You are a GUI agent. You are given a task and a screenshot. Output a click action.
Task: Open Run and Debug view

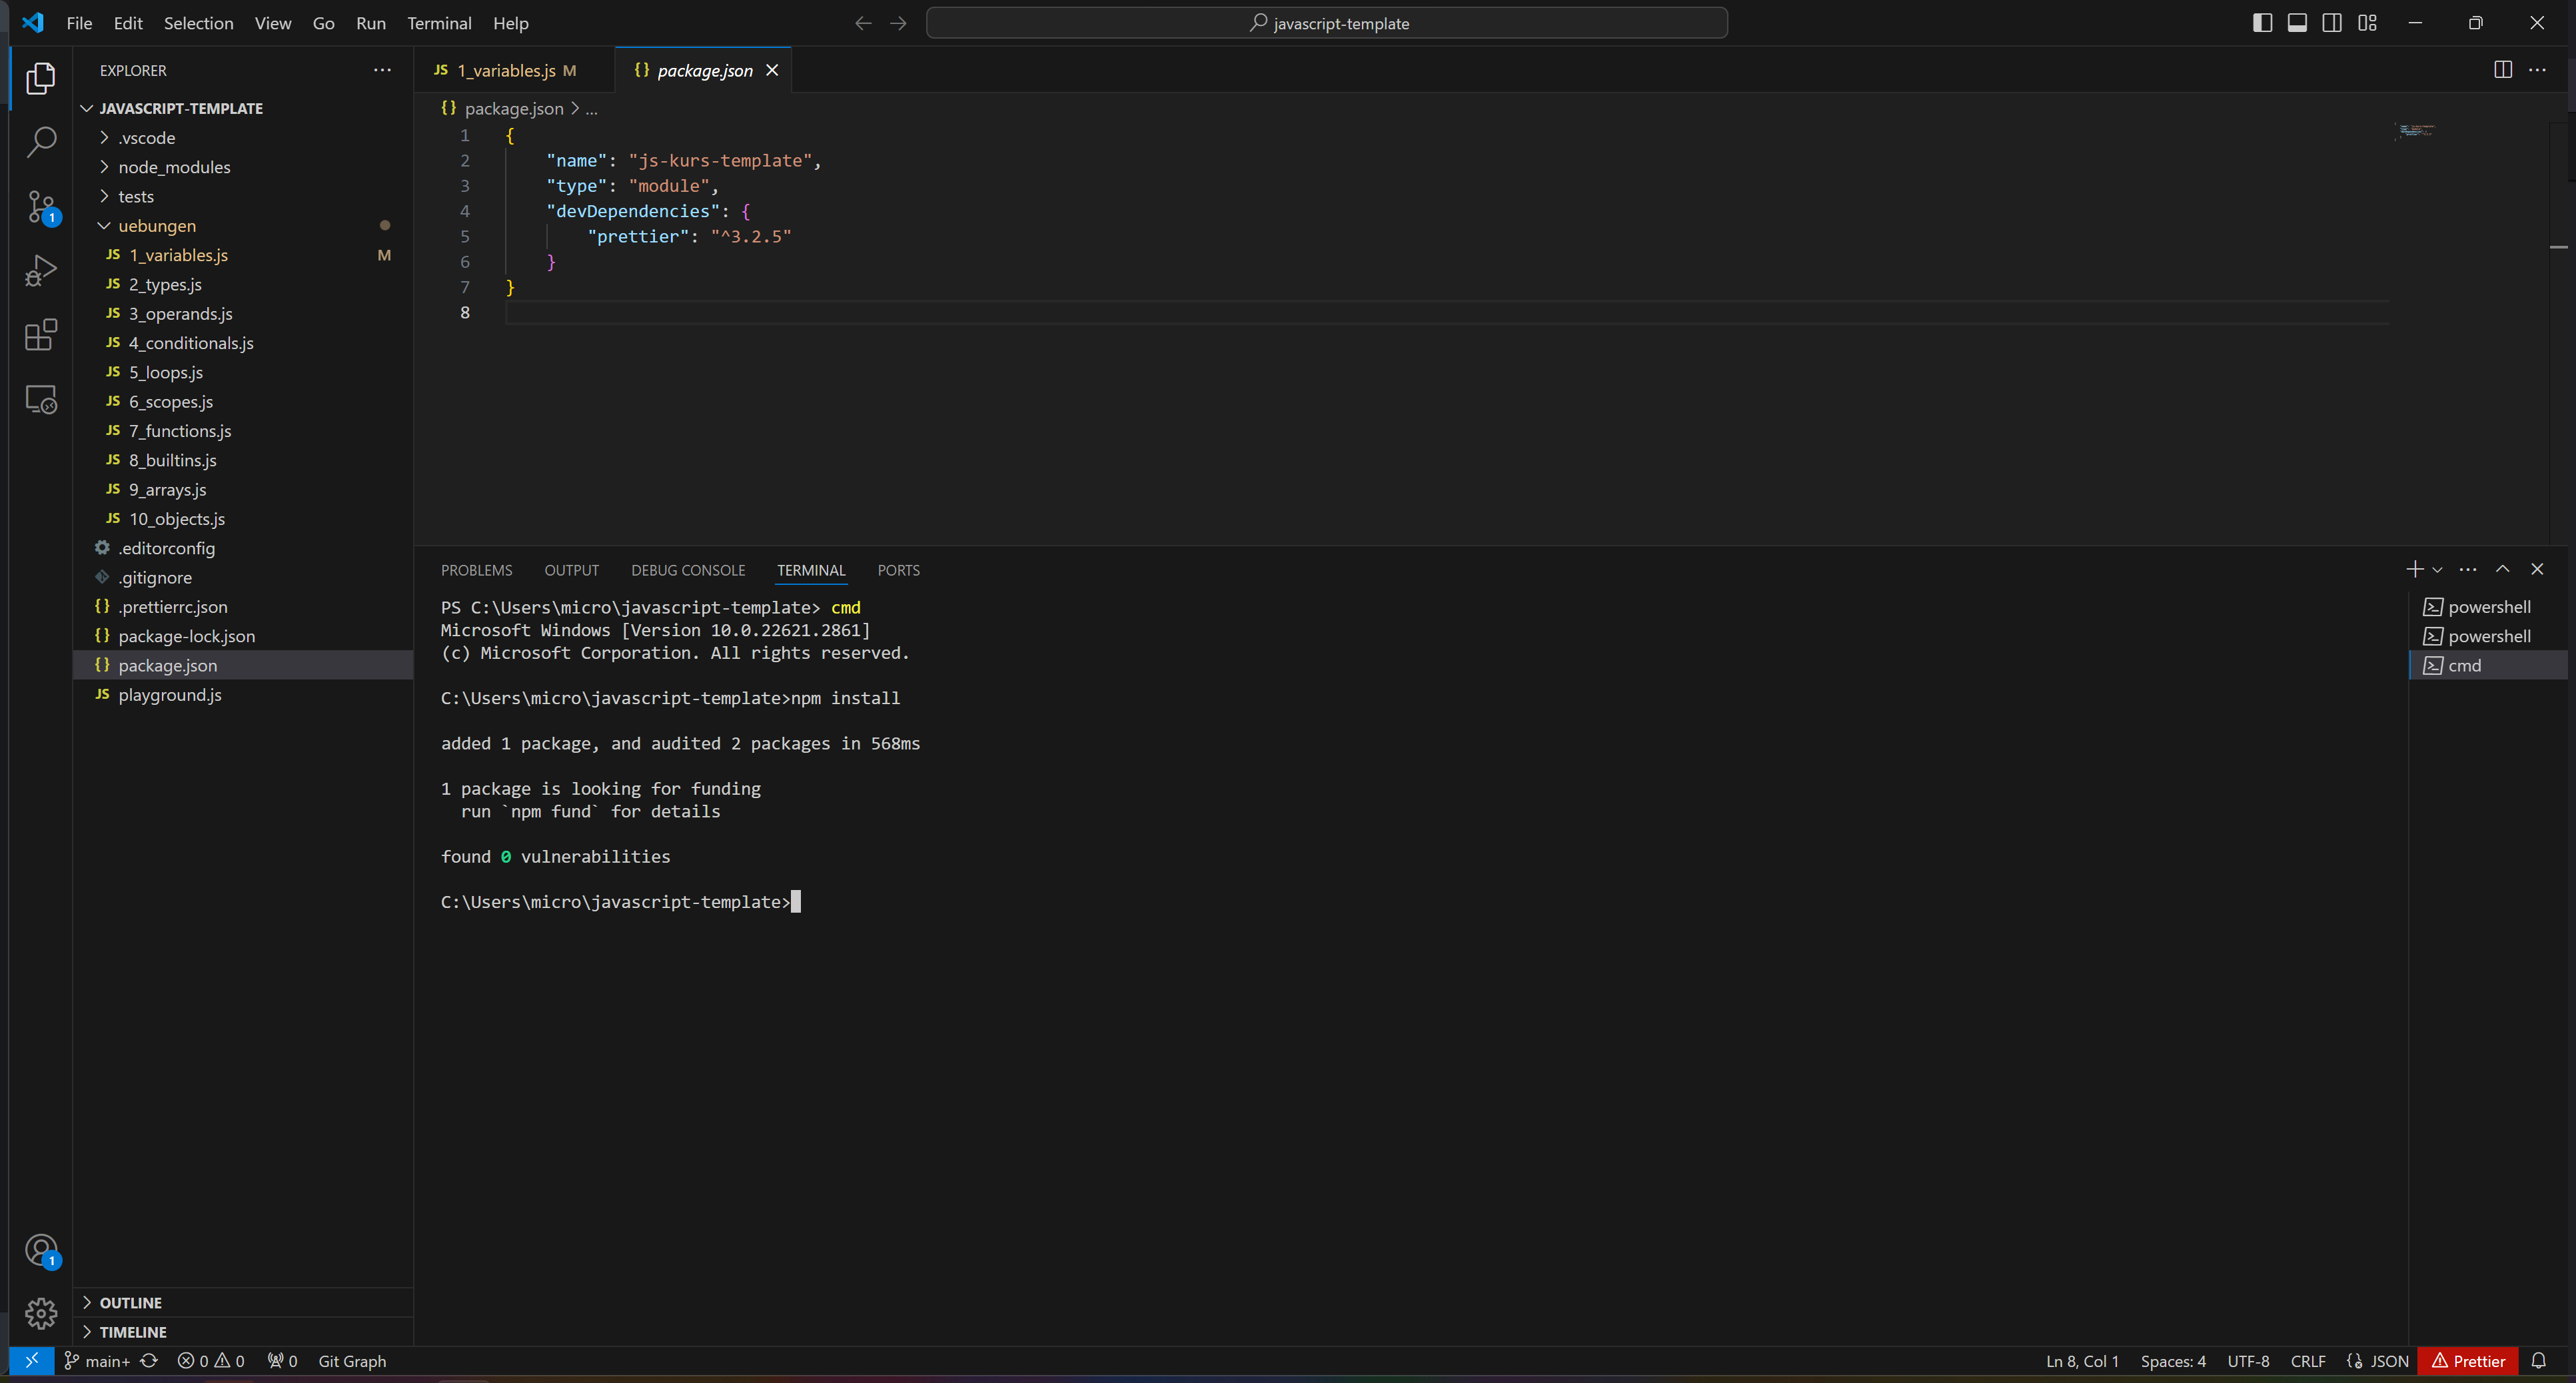(40, 271)
